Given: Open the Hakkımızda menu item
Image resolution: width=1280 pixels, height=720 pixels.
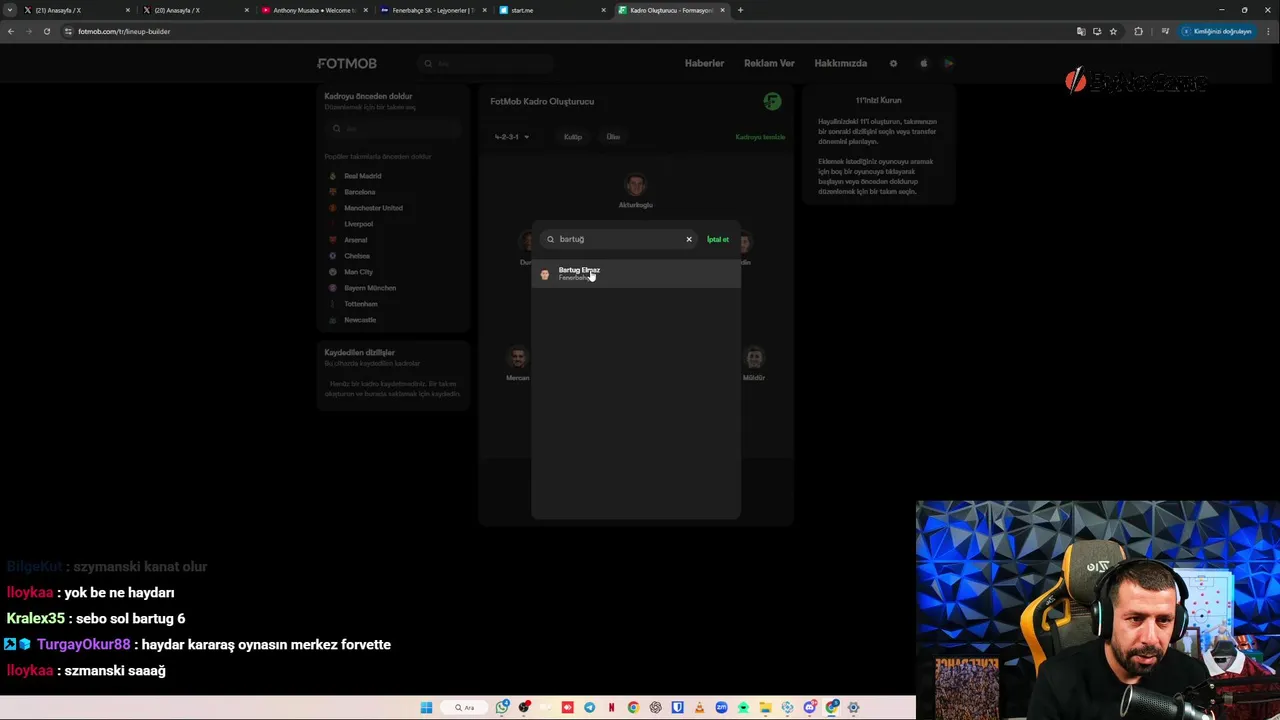Looking at the screenshot, I should (x=840, y=63).
